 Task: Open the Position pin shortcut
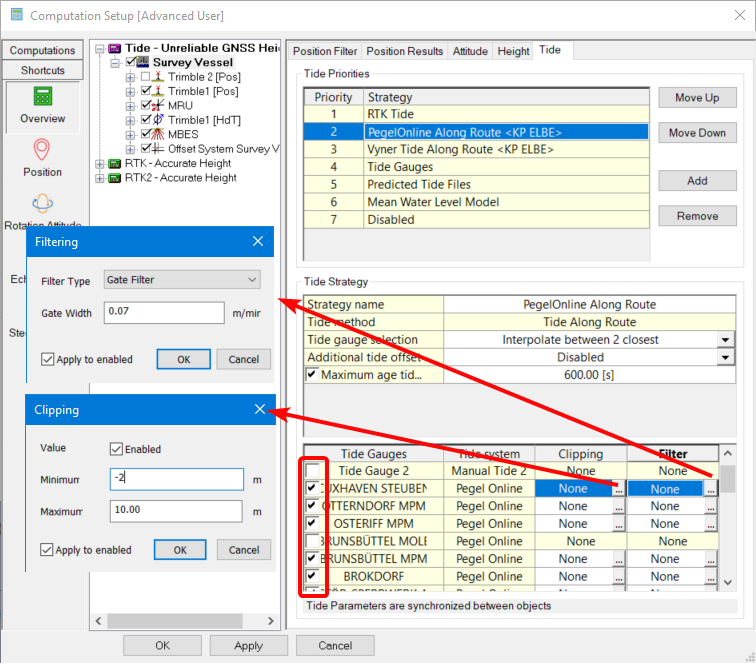pos(42,151)
